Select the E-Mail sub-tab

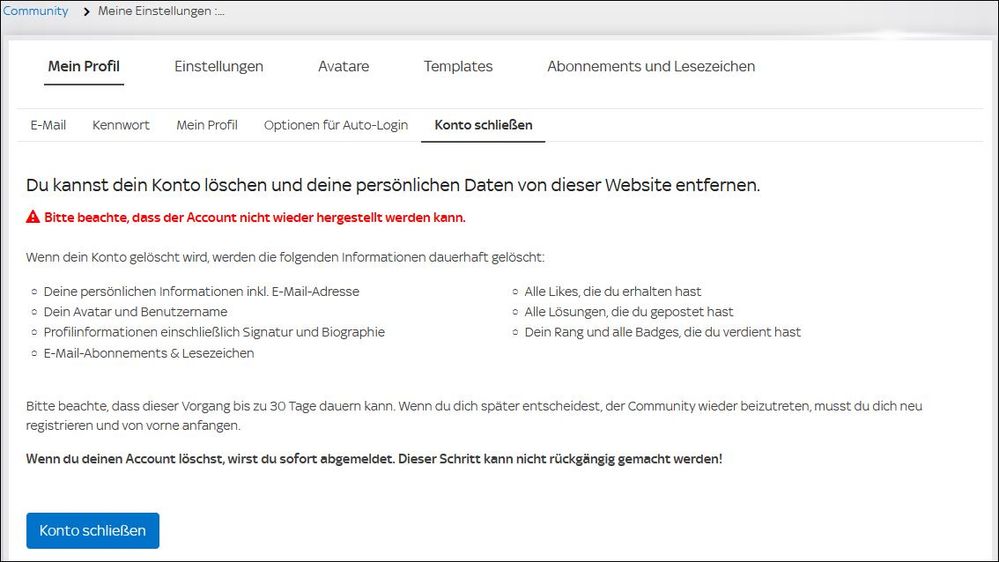[x=48, y=125]
